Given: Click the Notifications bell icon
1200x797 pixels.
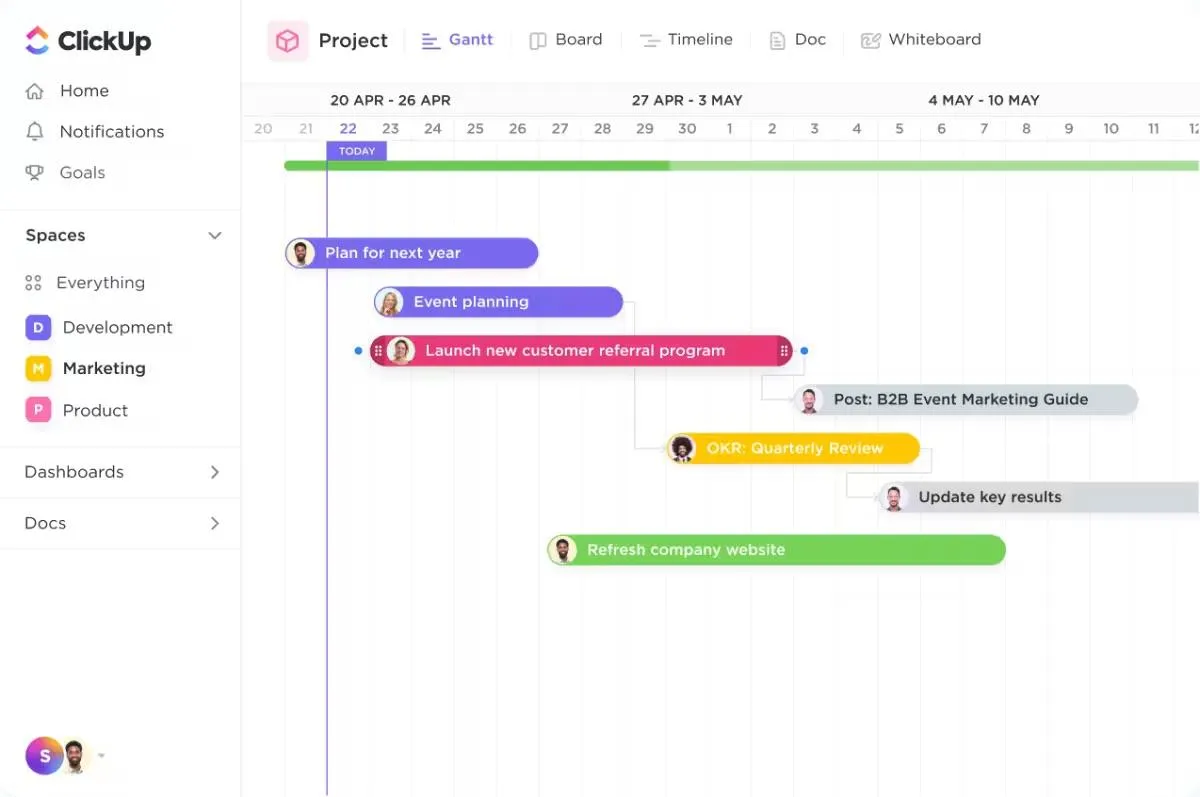Looking at the screenshot, I should click(x=35, y=132).
